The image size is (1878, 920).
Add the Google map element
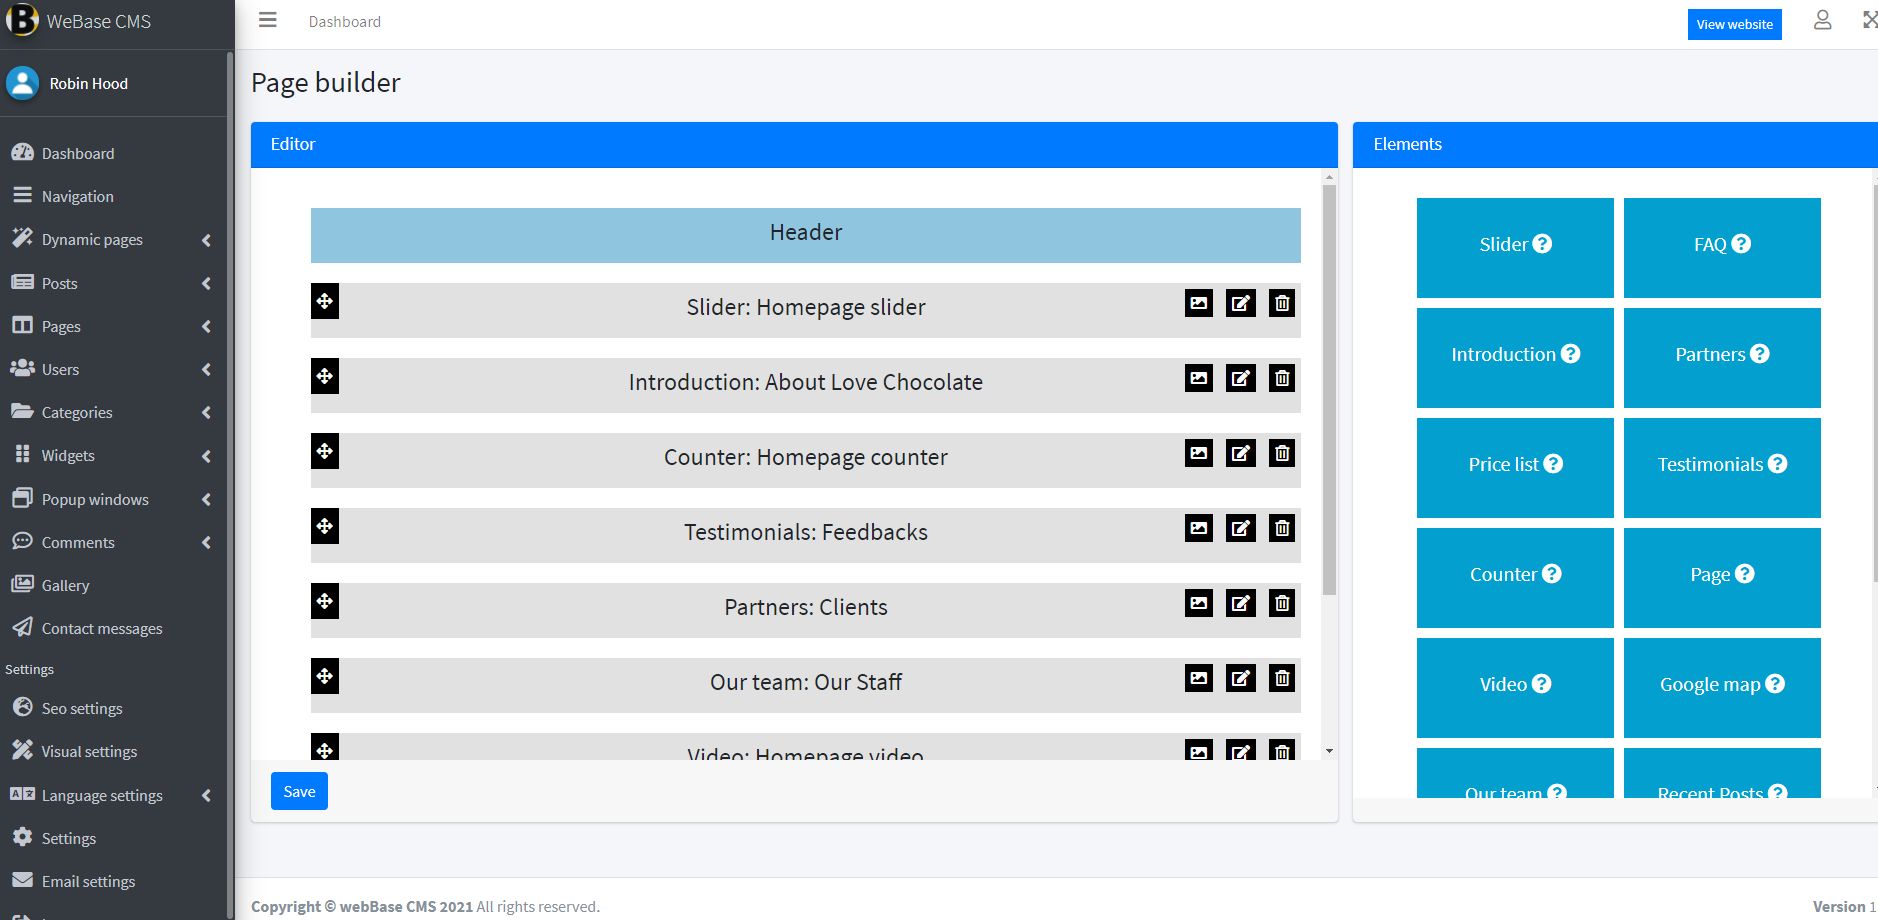tap(1721, 685)
